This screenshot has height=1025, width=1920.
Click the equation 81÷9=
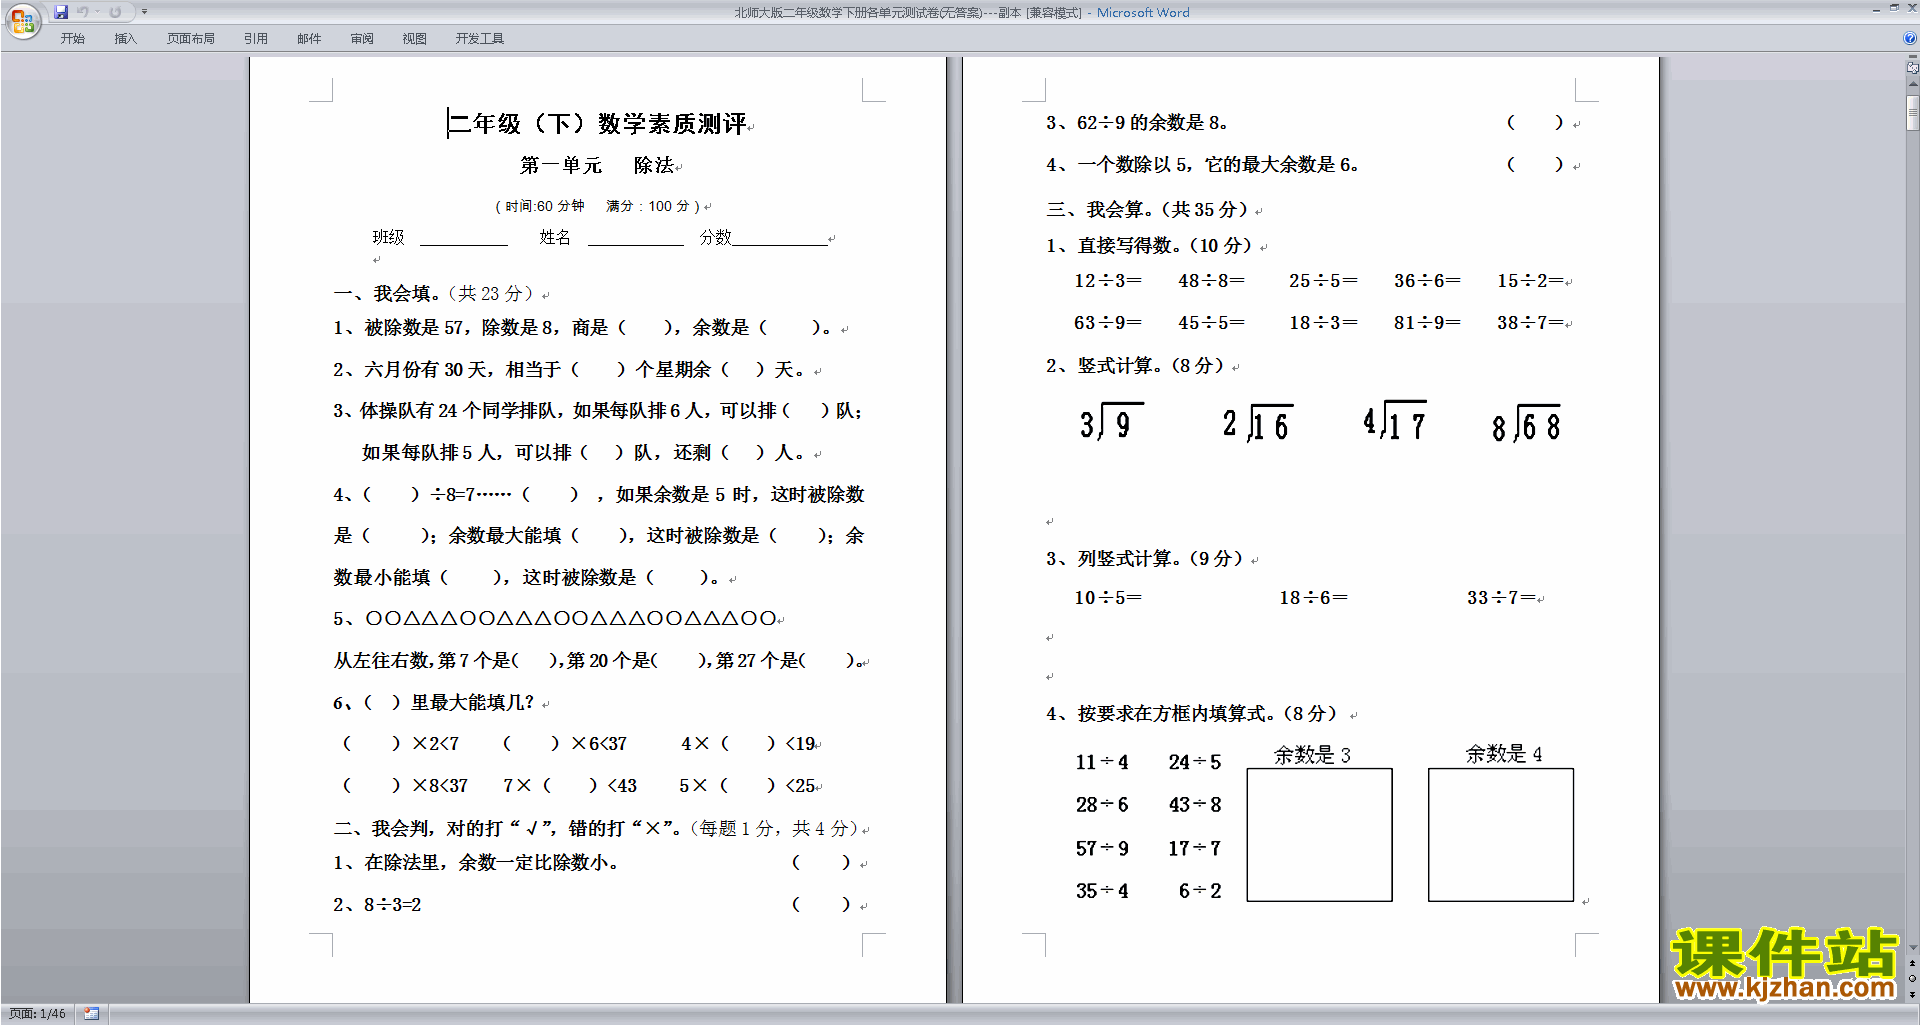pyautogui.click(x=1427, y=322)
